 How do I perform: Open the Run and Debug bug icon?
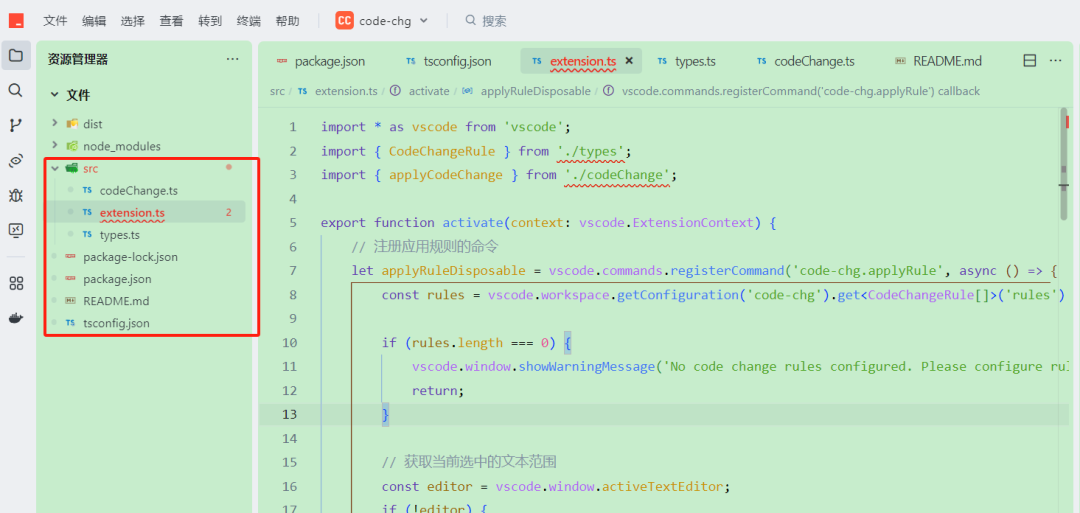point(16,195)
